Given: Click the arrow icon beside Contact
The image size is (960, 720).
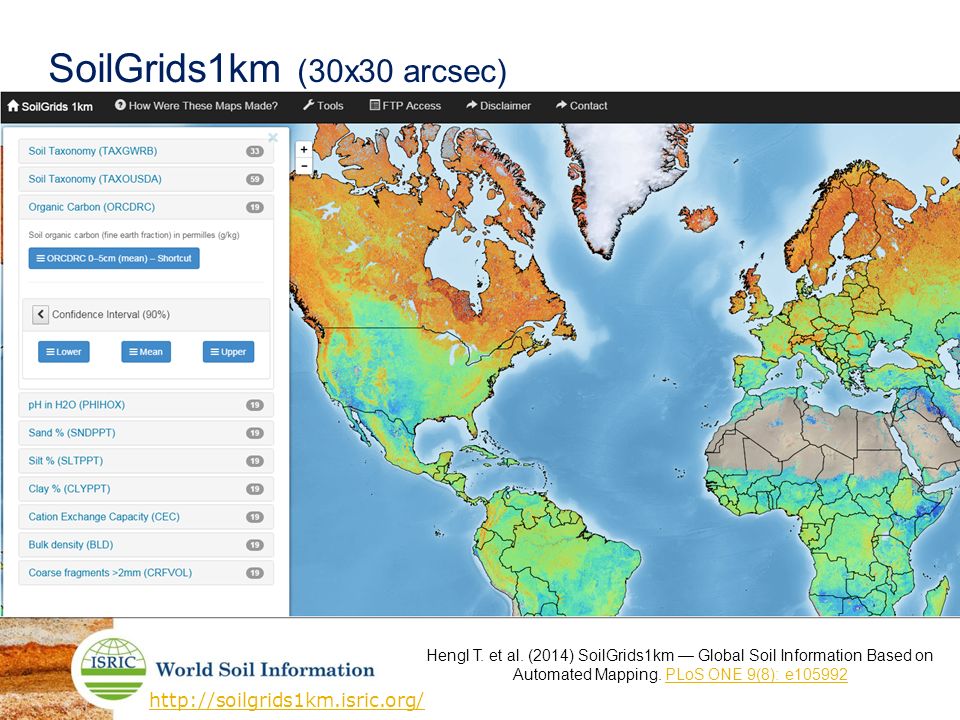Looking at the screenshot, I should click(x=561, y=105).
